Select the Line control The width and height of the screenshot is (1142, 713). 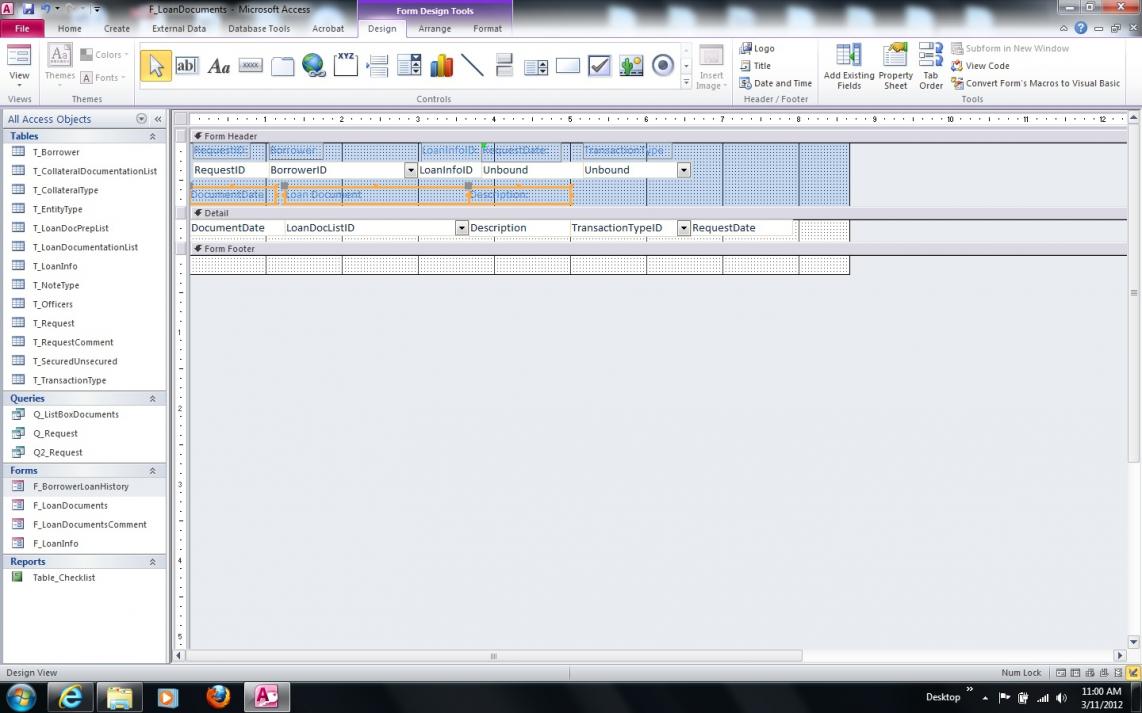pyautogui.click(x=473, y=66)
